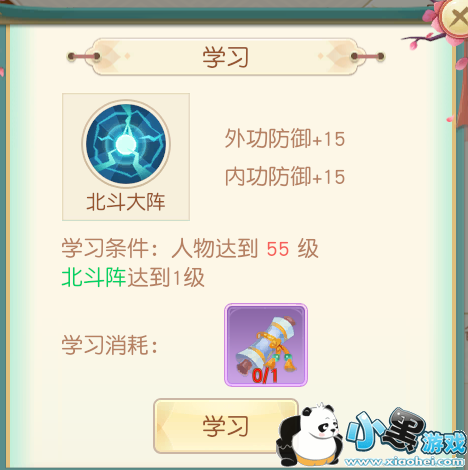Click the 学习 button at bottom
Viewport: 468px width, 470px height.
click(226, 426)
